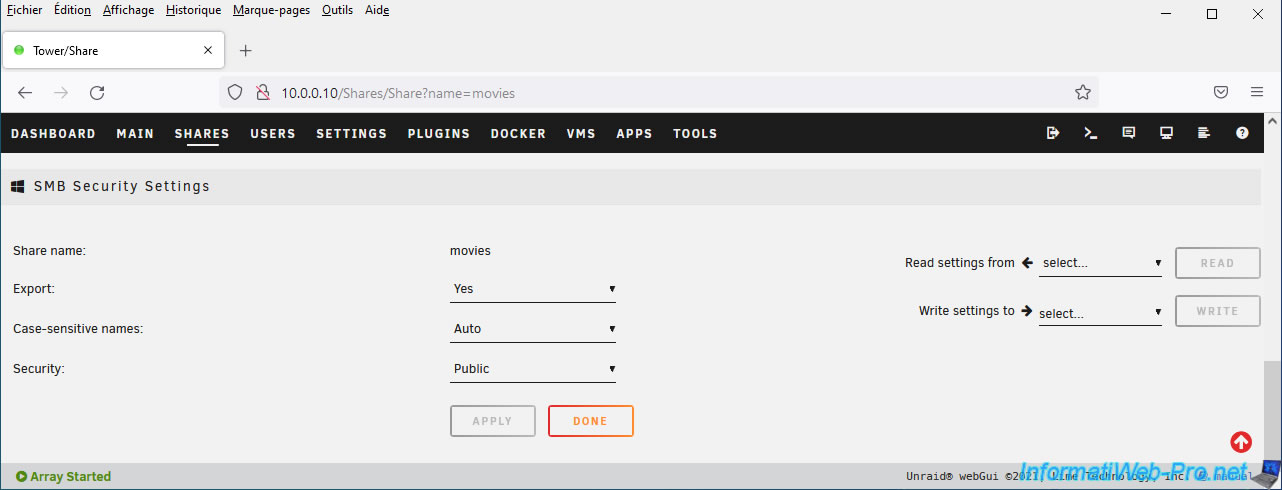The width and height of the screenshot is (1282, 490).
Task: Click the red back-to-top arrow icon
Action: coord(1241,442)
